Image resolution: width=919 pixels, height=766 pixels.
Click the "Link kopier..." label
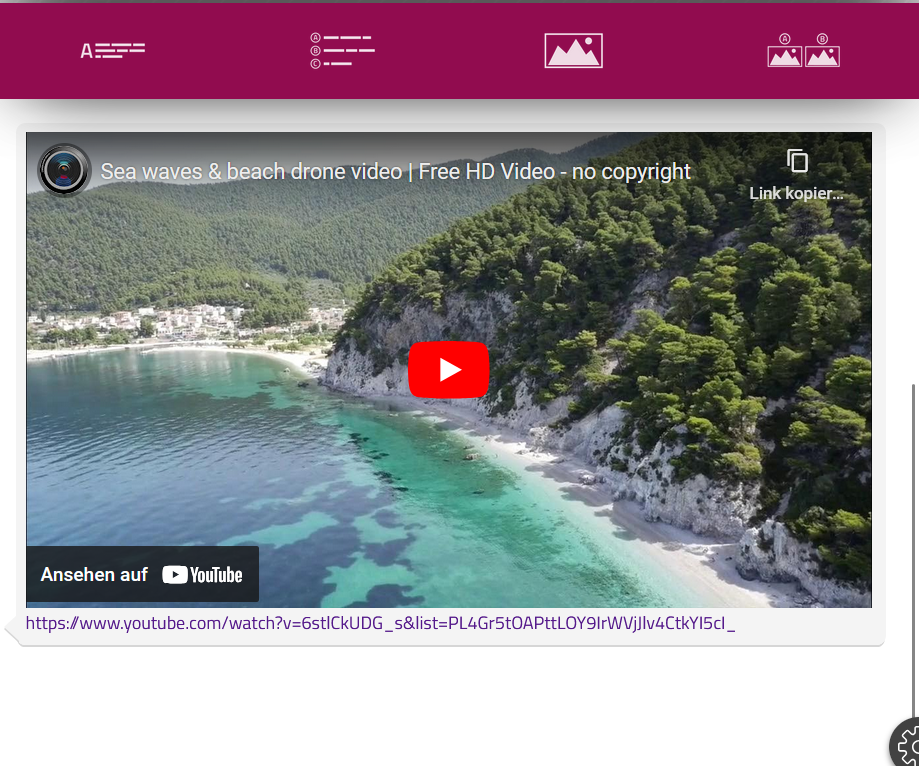(x=796, y=193)
